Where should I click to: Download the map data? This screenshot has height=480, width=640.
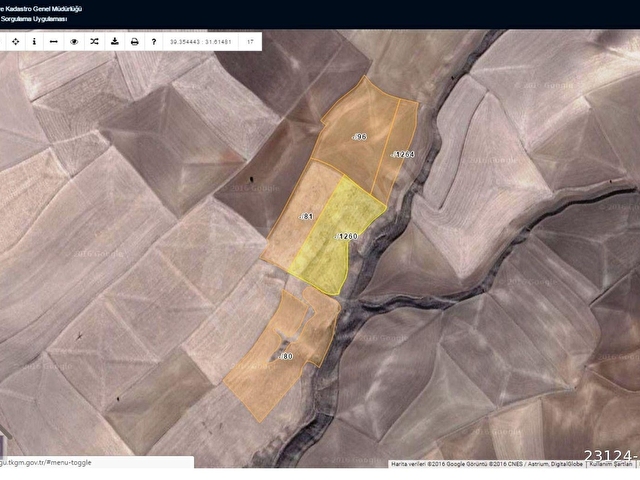[115, 42]
